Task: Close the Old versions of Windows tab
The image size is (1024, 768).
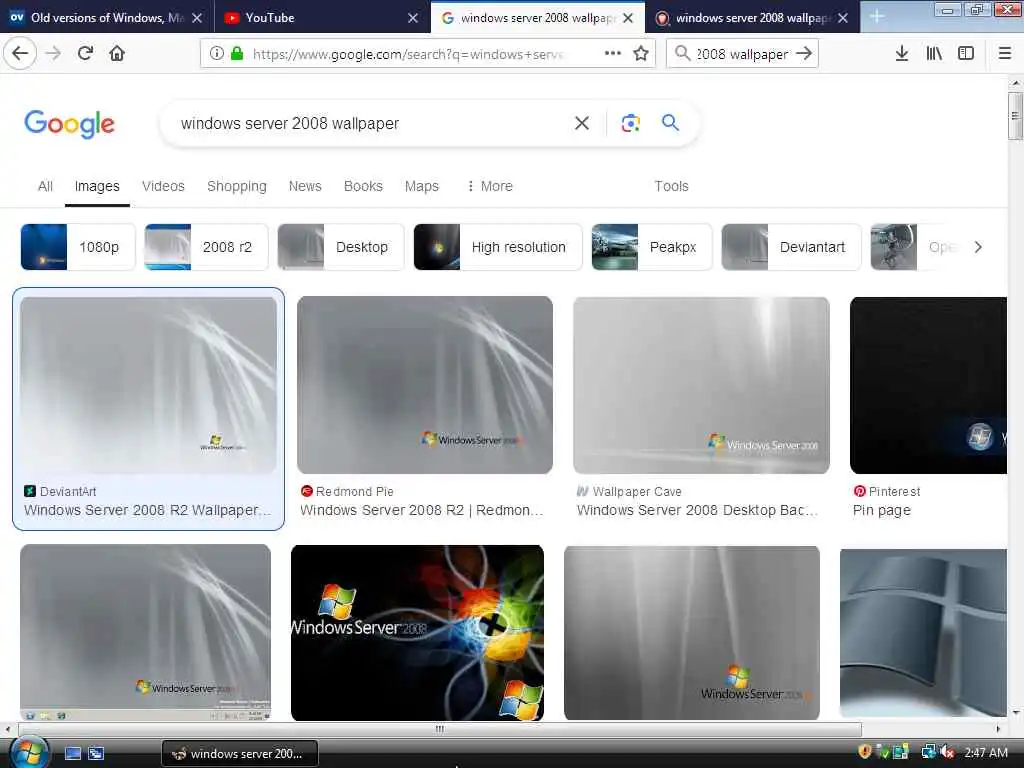Action: pyautogui.click(x=197, y=18)
